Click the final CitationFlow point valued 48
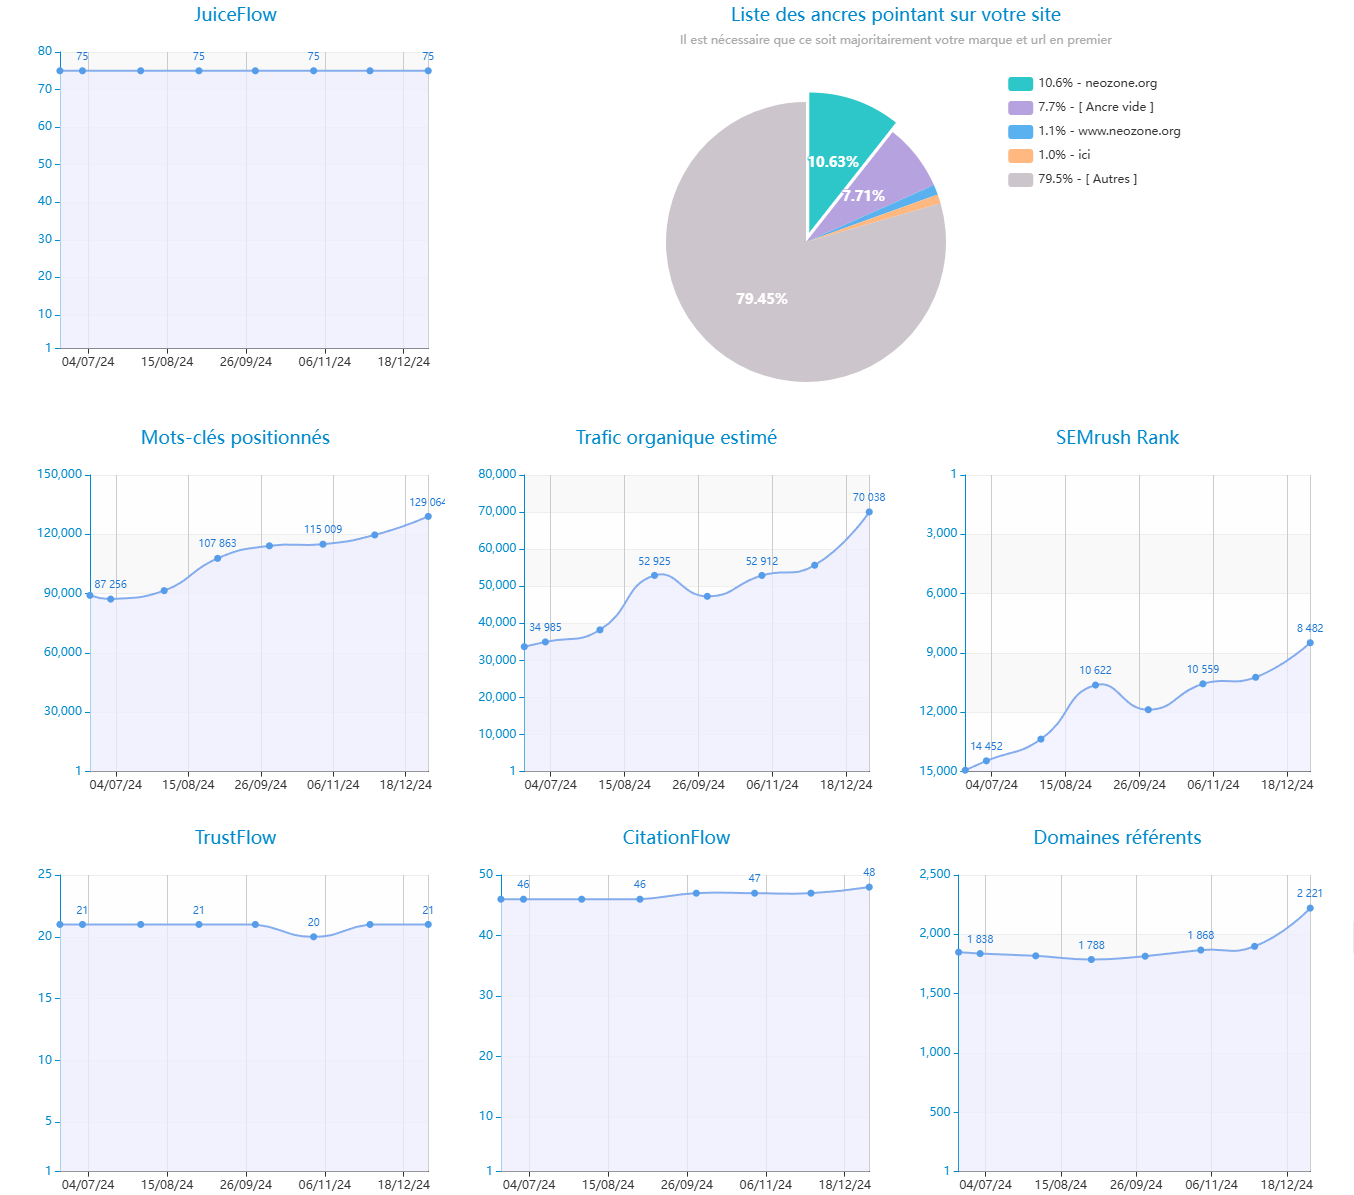 point(869,887)
